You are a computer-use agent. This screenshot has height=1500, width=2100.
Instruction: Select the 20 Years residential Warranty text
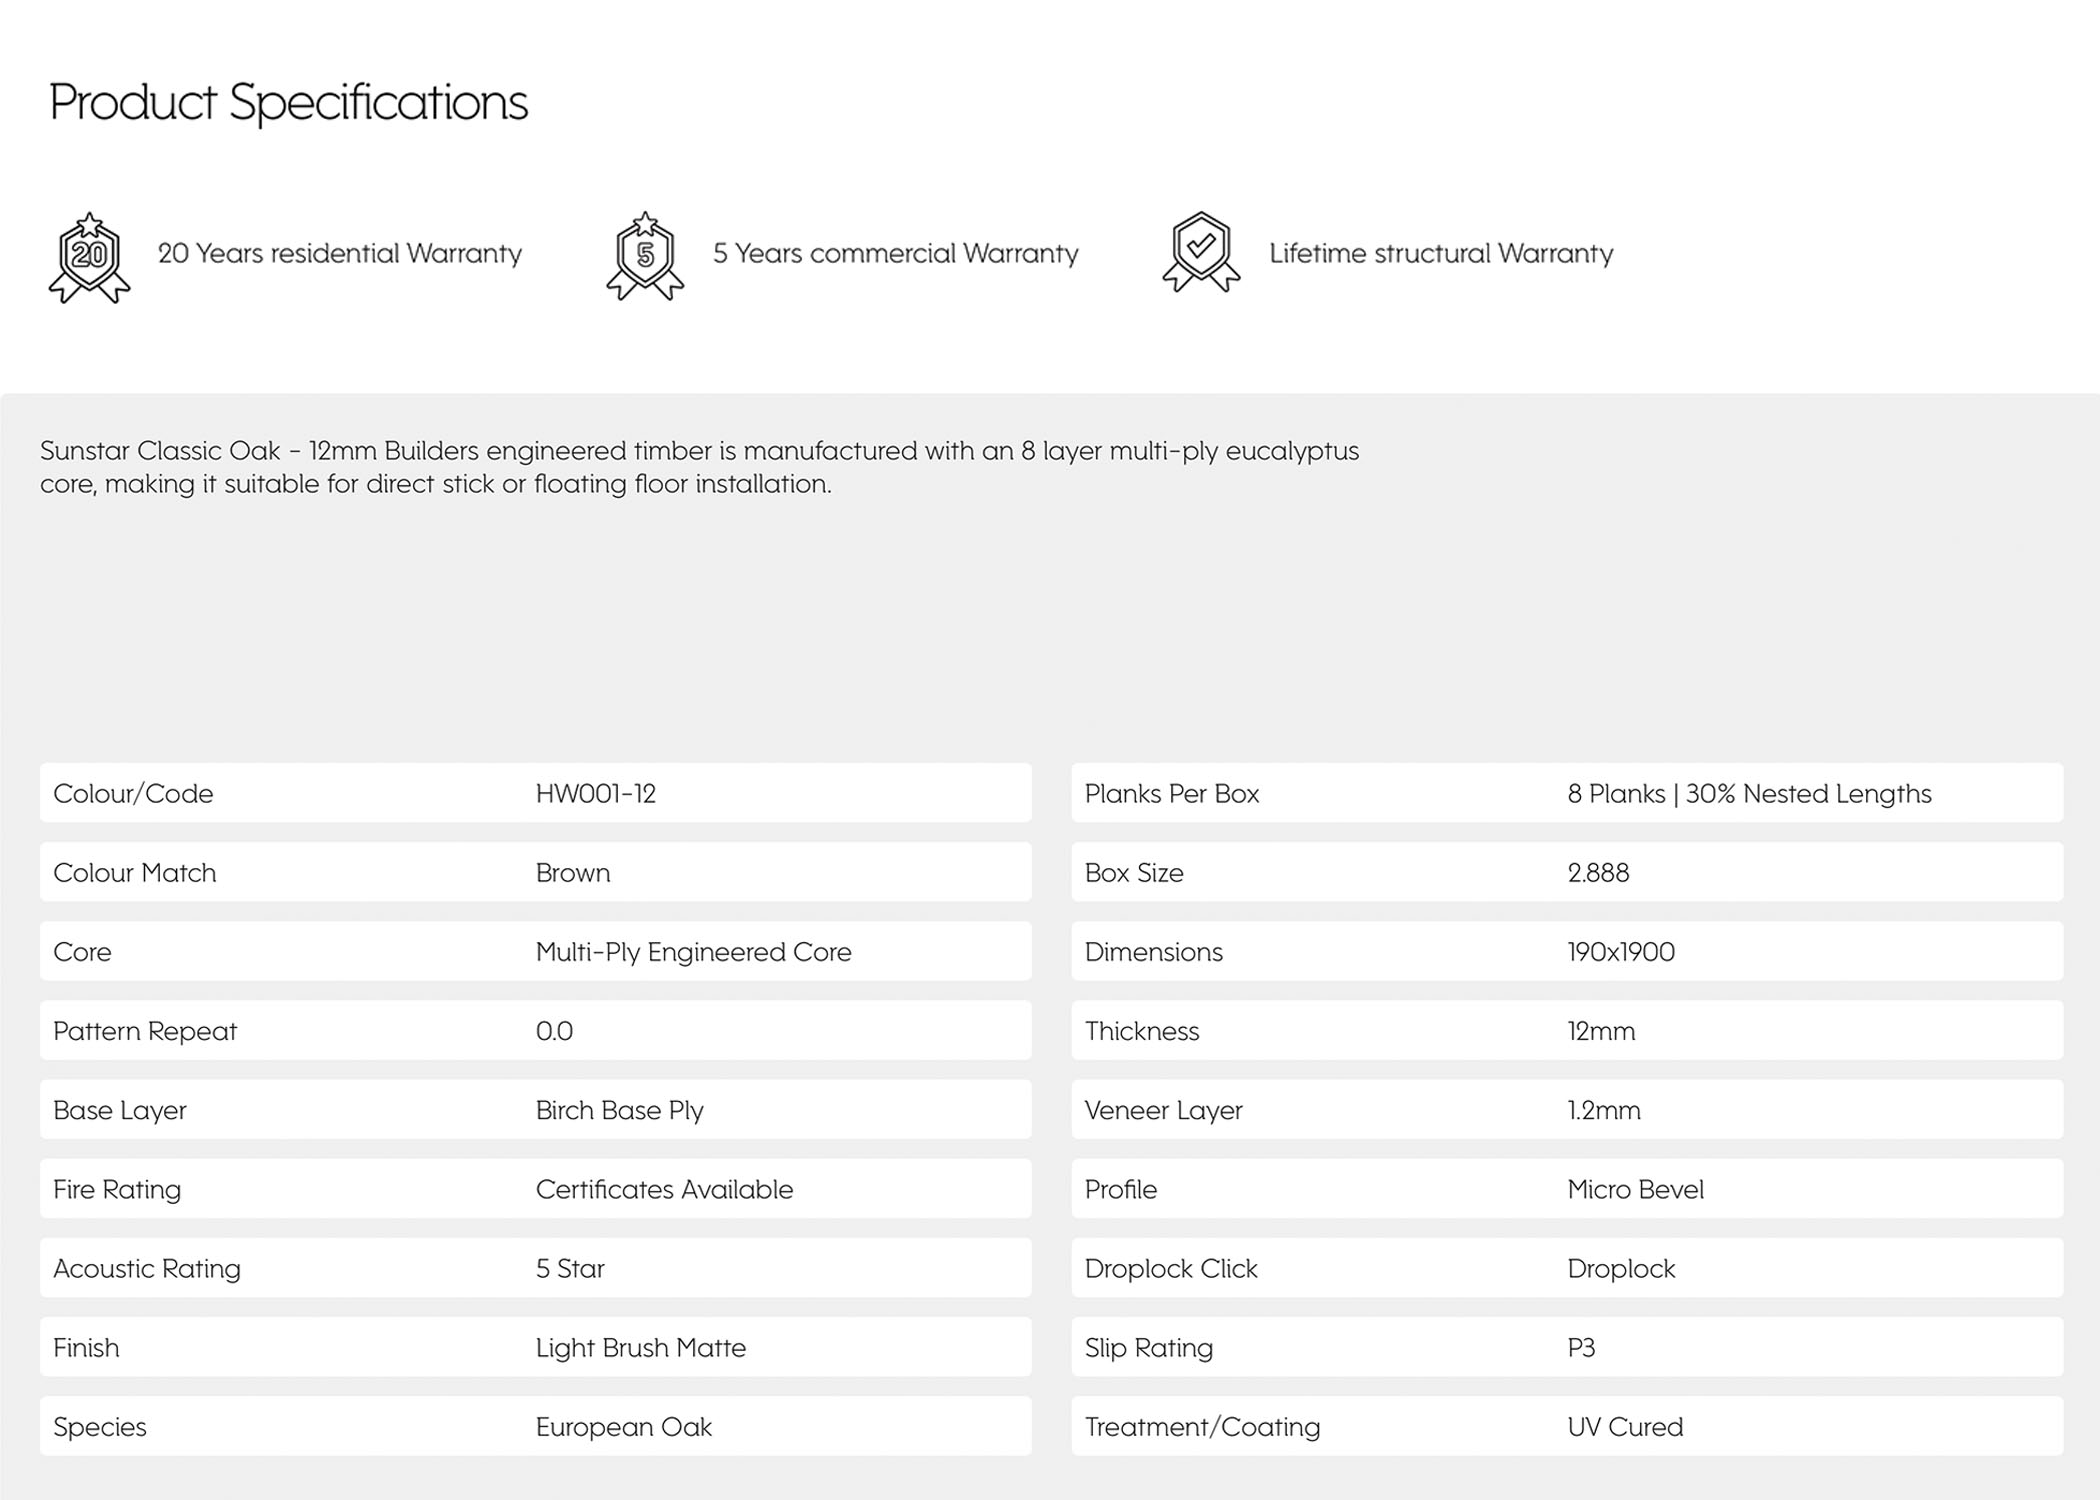(x=340, y=254)
